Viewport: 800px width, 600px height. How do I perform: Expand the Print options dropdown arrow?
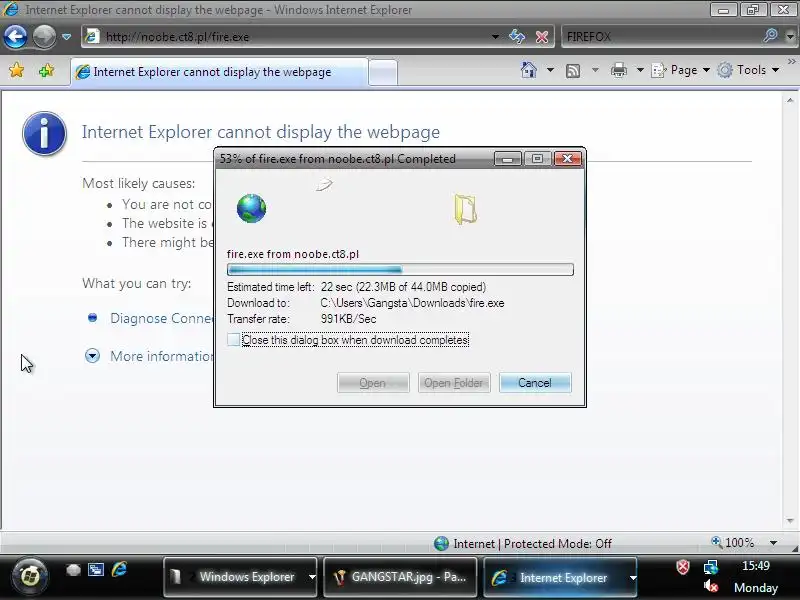(x=640, y=70)
